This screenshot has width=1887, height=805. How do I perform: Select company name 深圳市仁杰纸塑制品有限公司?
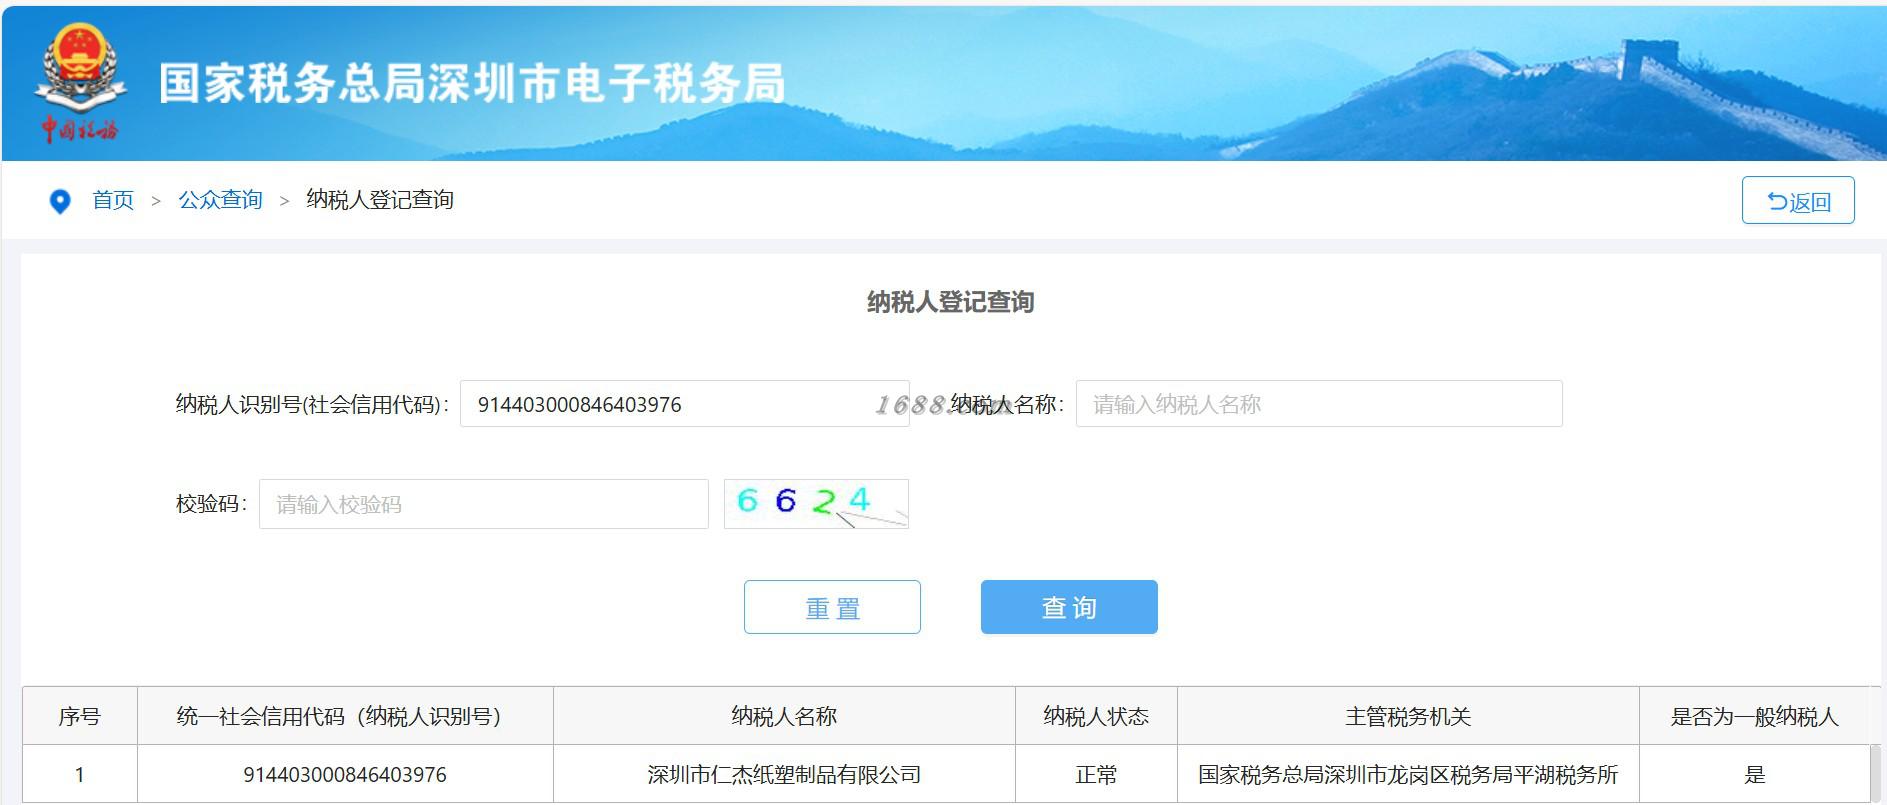pos(784,774)
